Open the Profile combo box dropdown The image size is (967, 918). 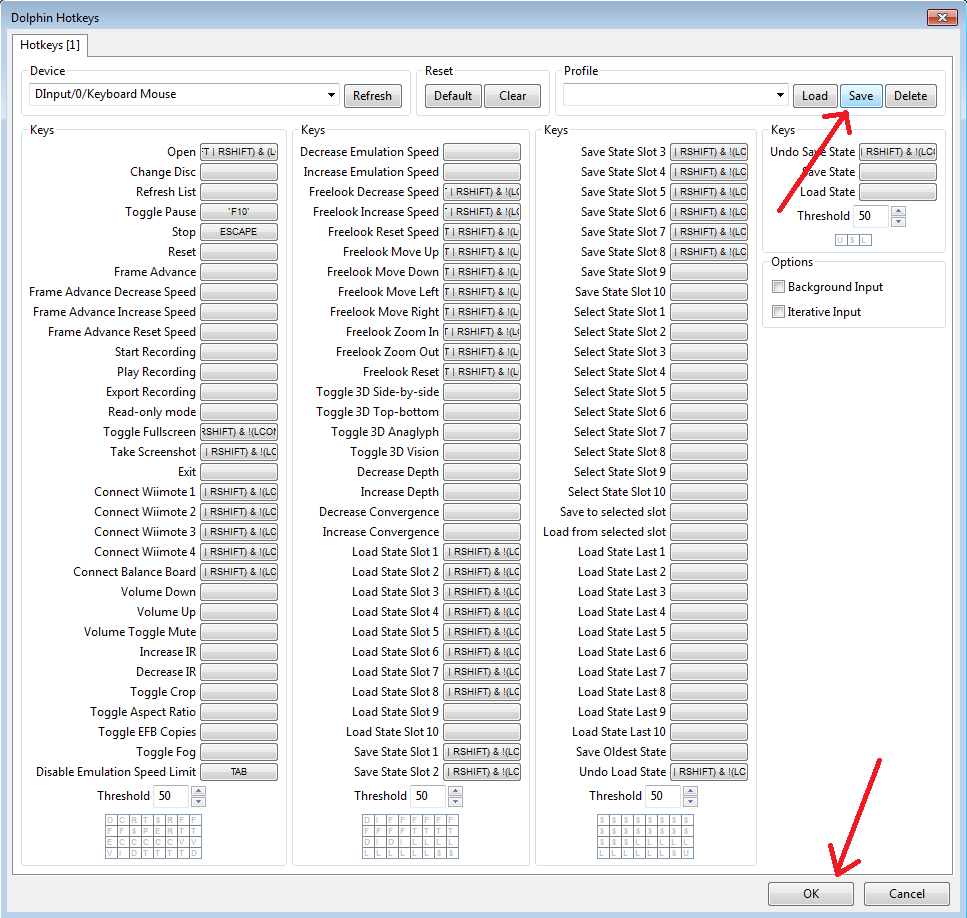coord(780,95)
